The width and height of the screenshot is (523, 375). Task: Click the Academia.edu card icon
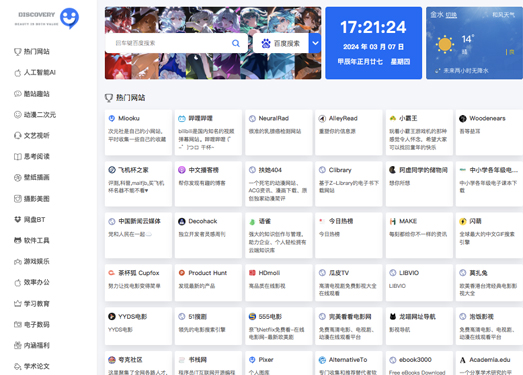tap(463, 360)
